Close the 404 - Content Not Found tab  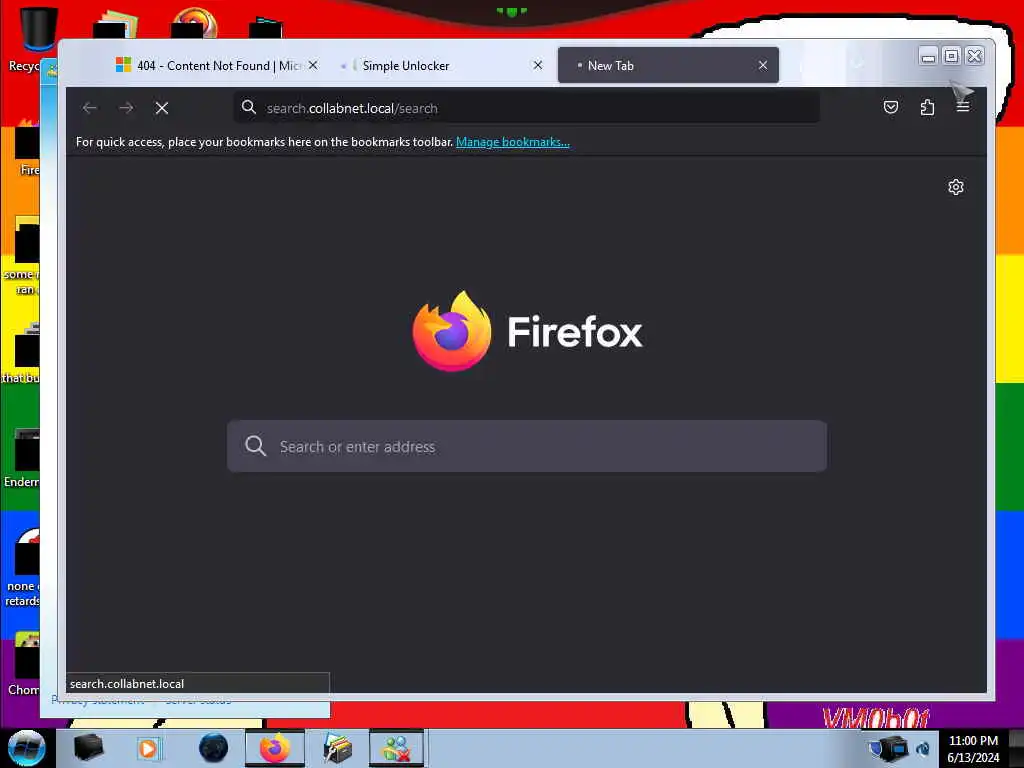313,65
